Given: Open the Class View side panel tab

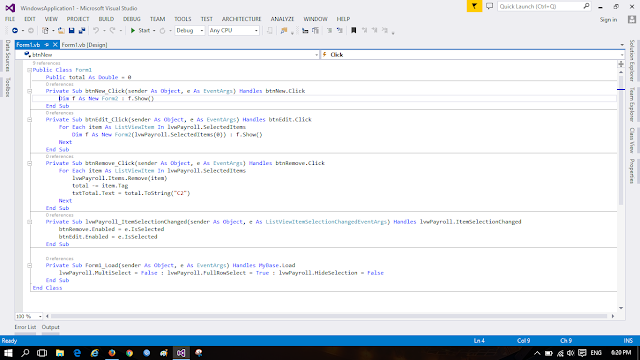Looking at the screenshot, I should 632,140.
